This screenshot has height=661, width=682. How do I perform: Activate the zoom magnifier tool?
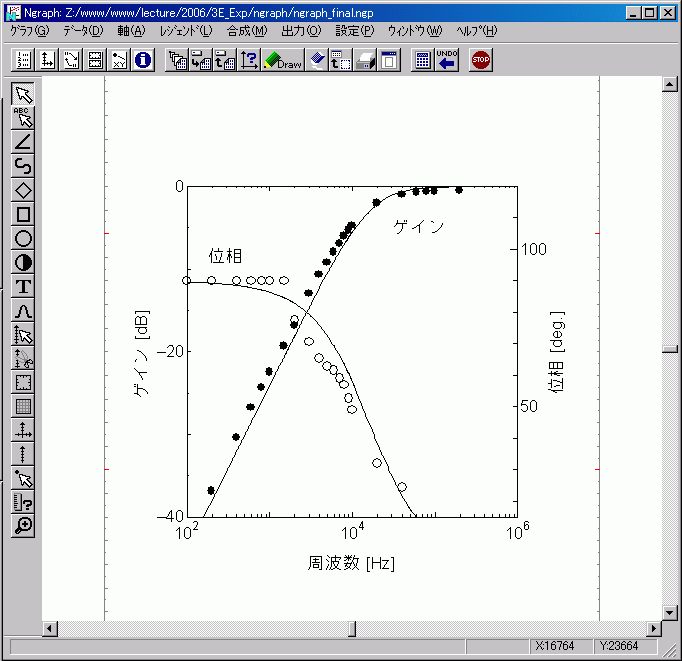[24, 526]
